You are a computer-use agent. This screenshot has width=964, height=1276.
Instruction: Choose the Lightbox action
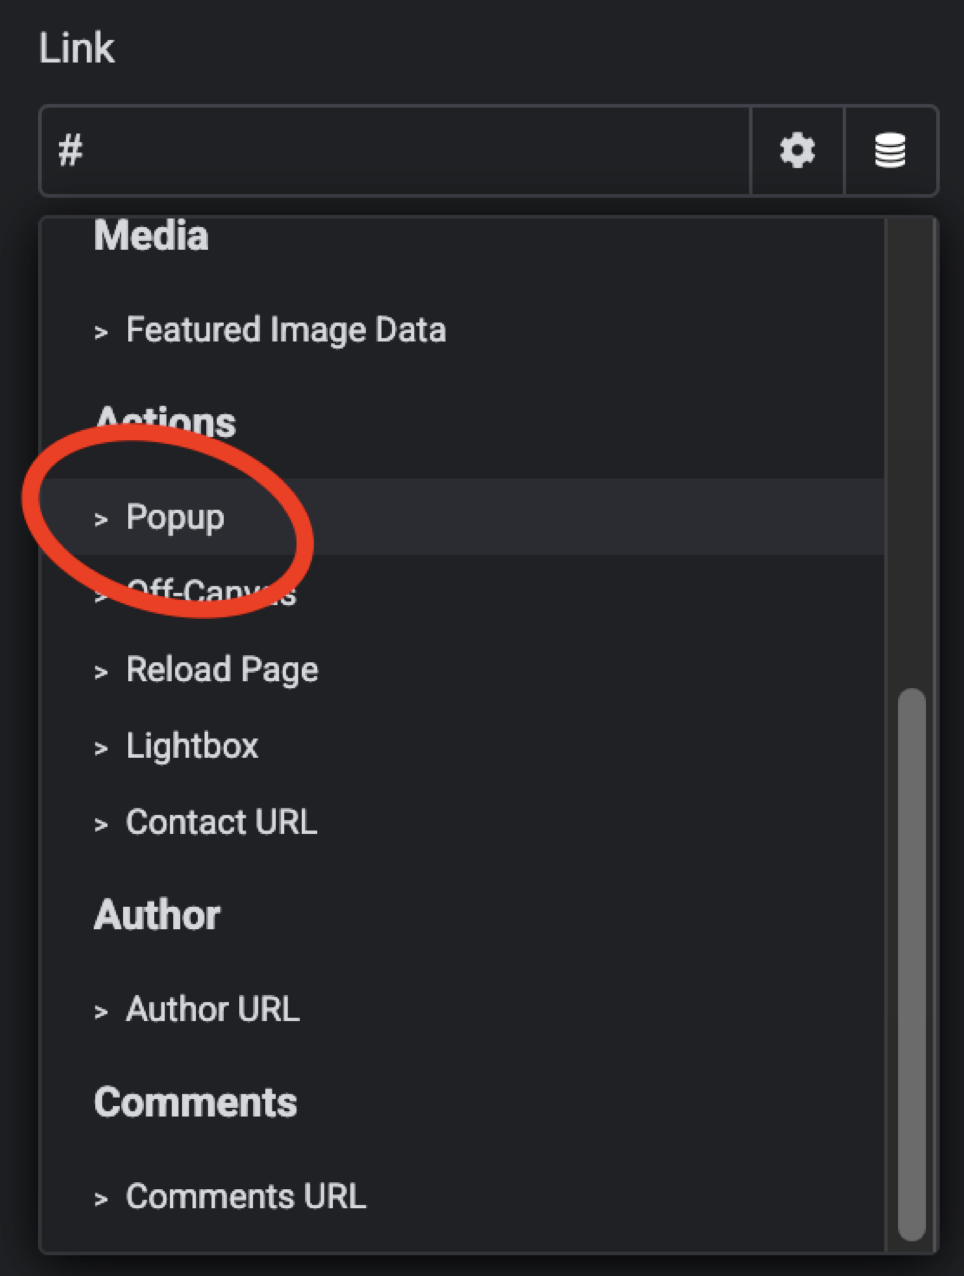[x=192, y=746]
